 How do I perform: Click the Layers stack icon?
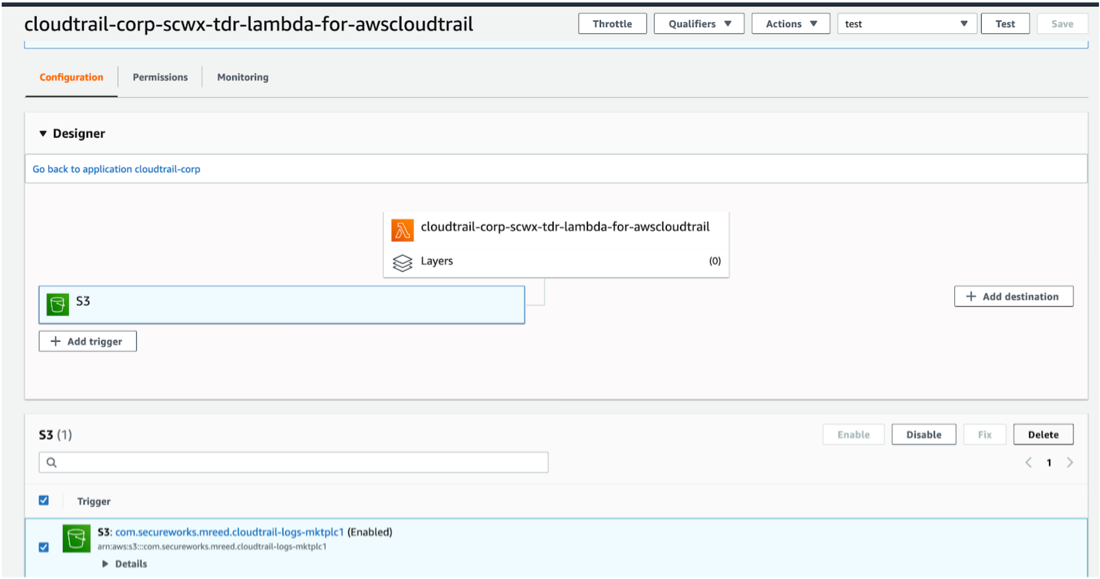(x=402, y=262)
